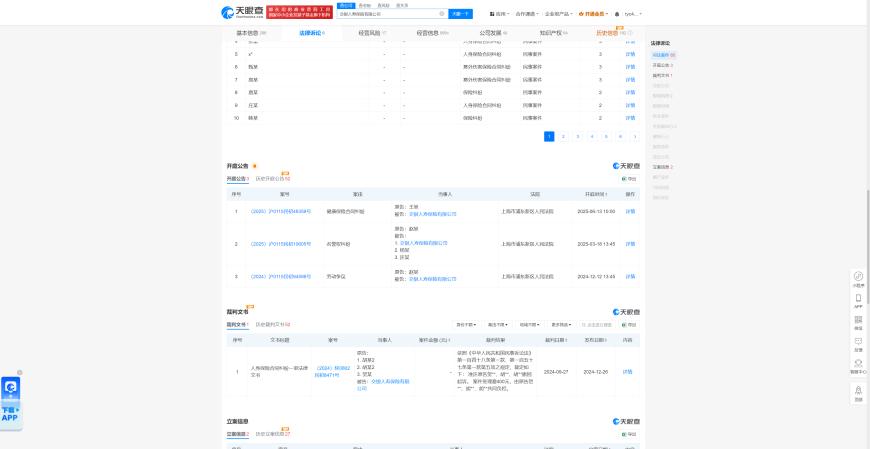Jump to 立案信息 in right anchor list

point(662,167)
